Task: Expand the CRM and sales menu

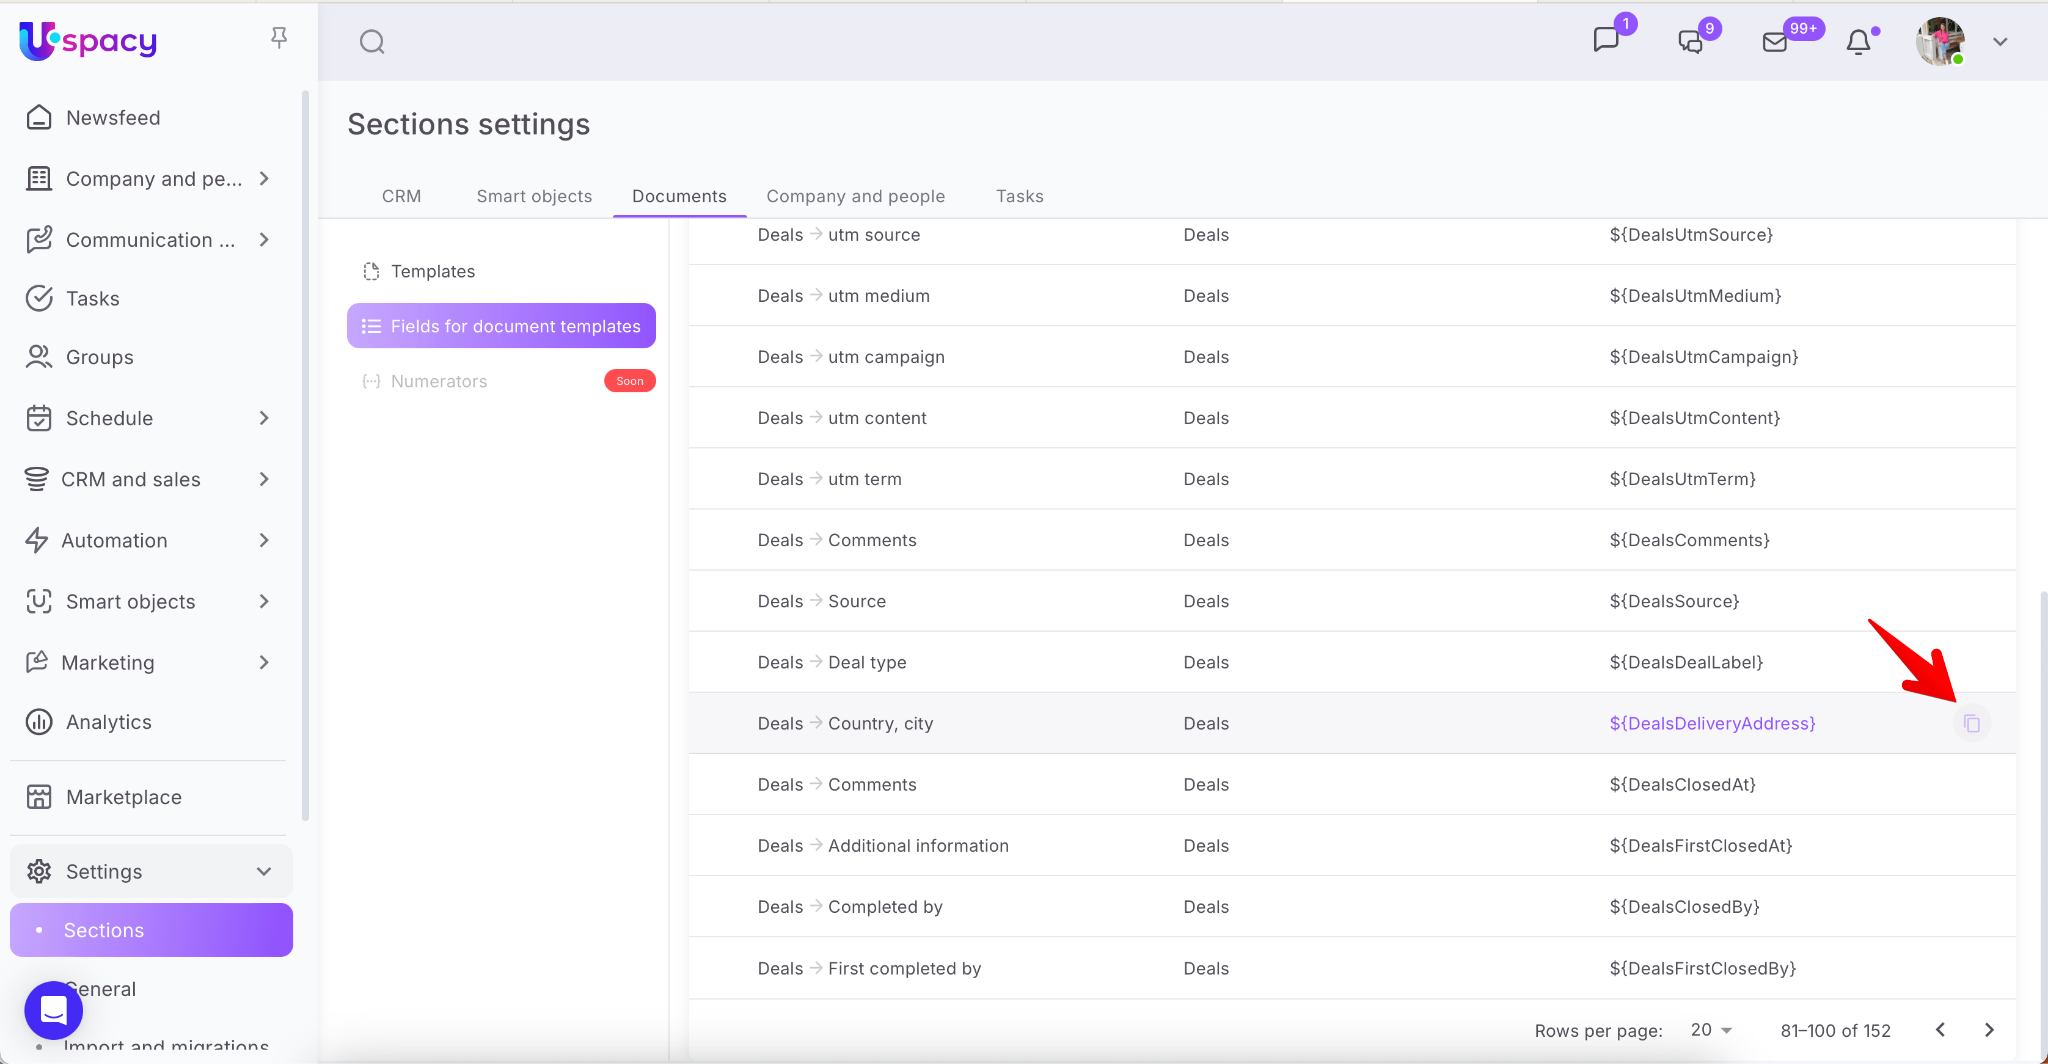Action: [264, 480]
